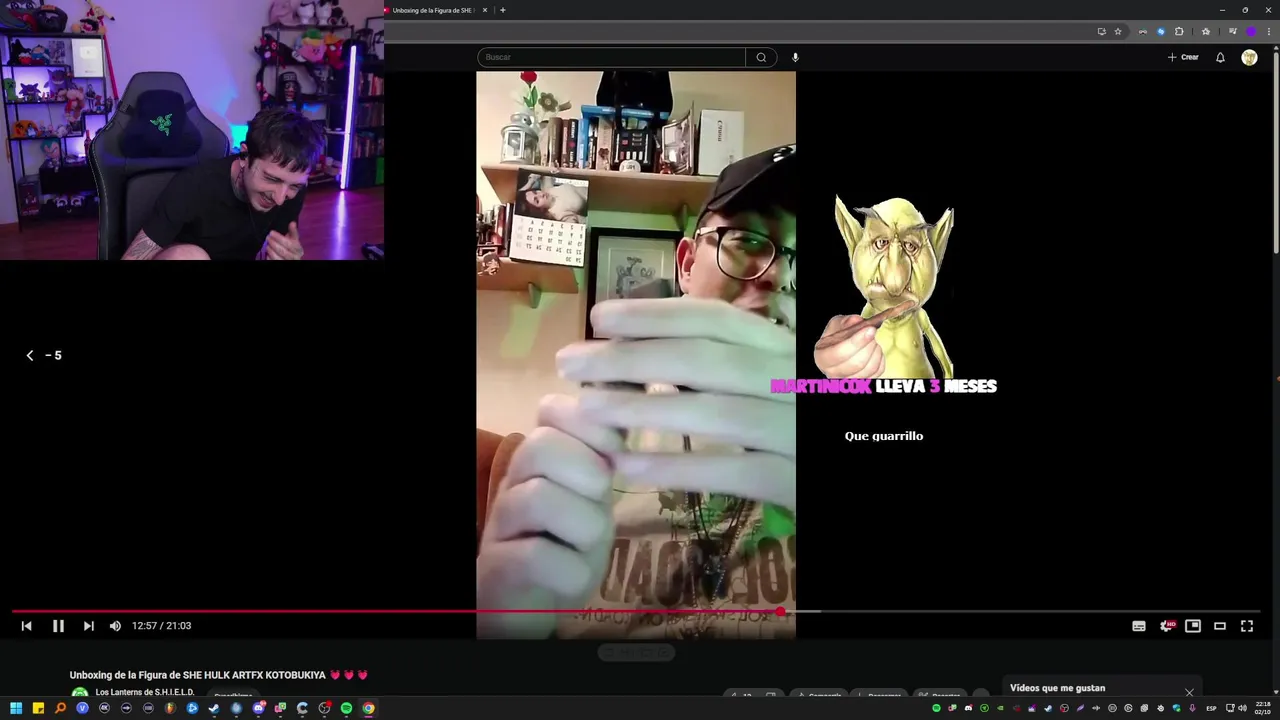Install app from the address bar icon
The height and width of the screenshot is (720, 1280).
[1102, 31]
